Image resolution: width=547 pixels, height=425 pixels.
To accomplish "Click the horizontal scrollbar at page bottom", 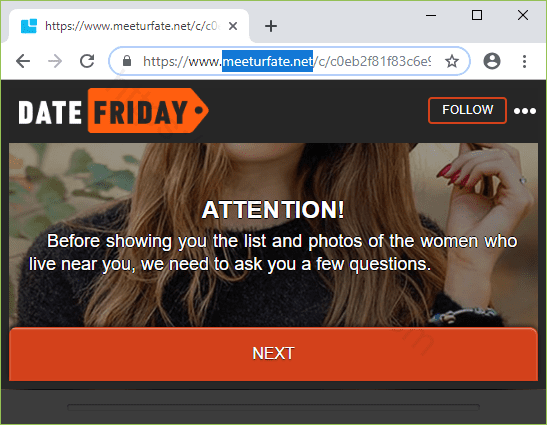I will tap(273, 407).
